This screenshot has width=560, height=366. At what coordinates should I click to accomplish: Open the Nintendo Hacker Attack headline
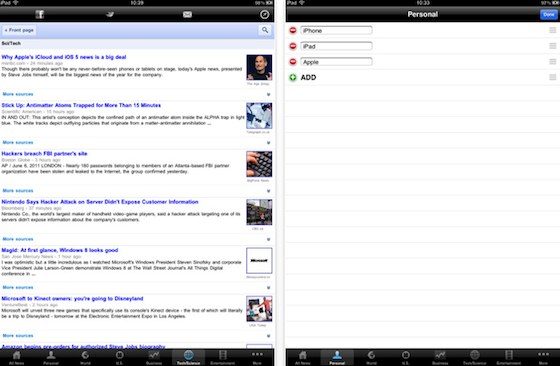pos(100,202)
